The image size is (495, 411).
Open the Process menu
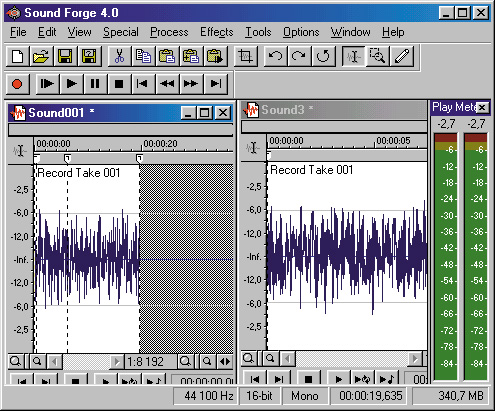169,32
